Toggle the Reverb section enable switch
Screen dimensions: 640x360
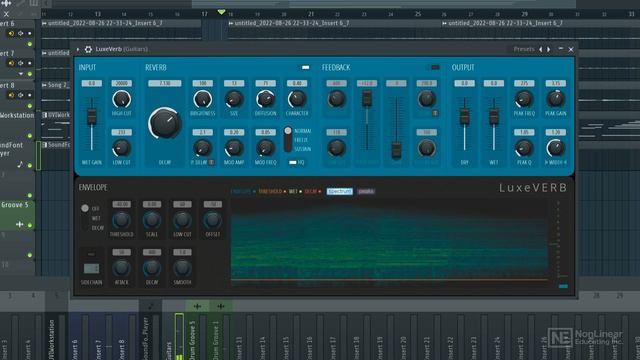point(305,67)
